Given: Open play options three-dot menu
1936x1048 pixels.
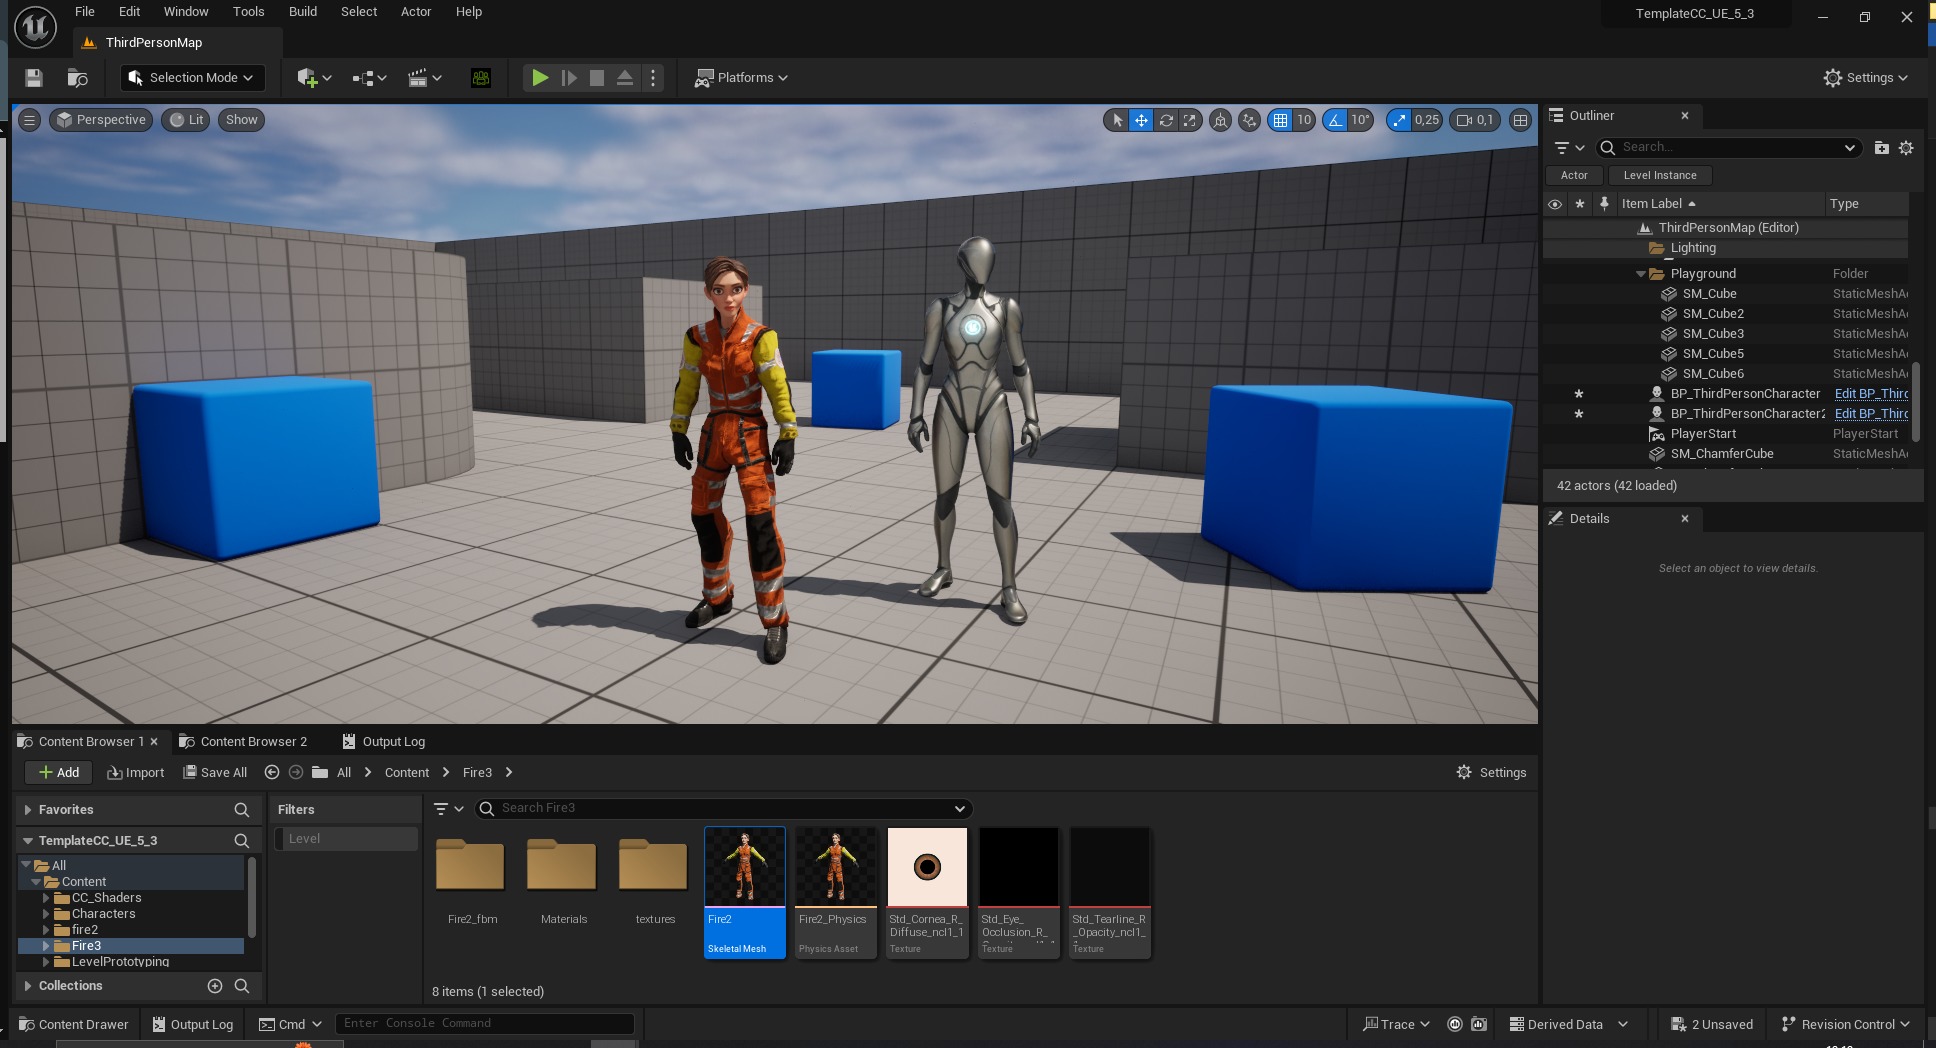Looking at the screenshot, I should (653, 78).
